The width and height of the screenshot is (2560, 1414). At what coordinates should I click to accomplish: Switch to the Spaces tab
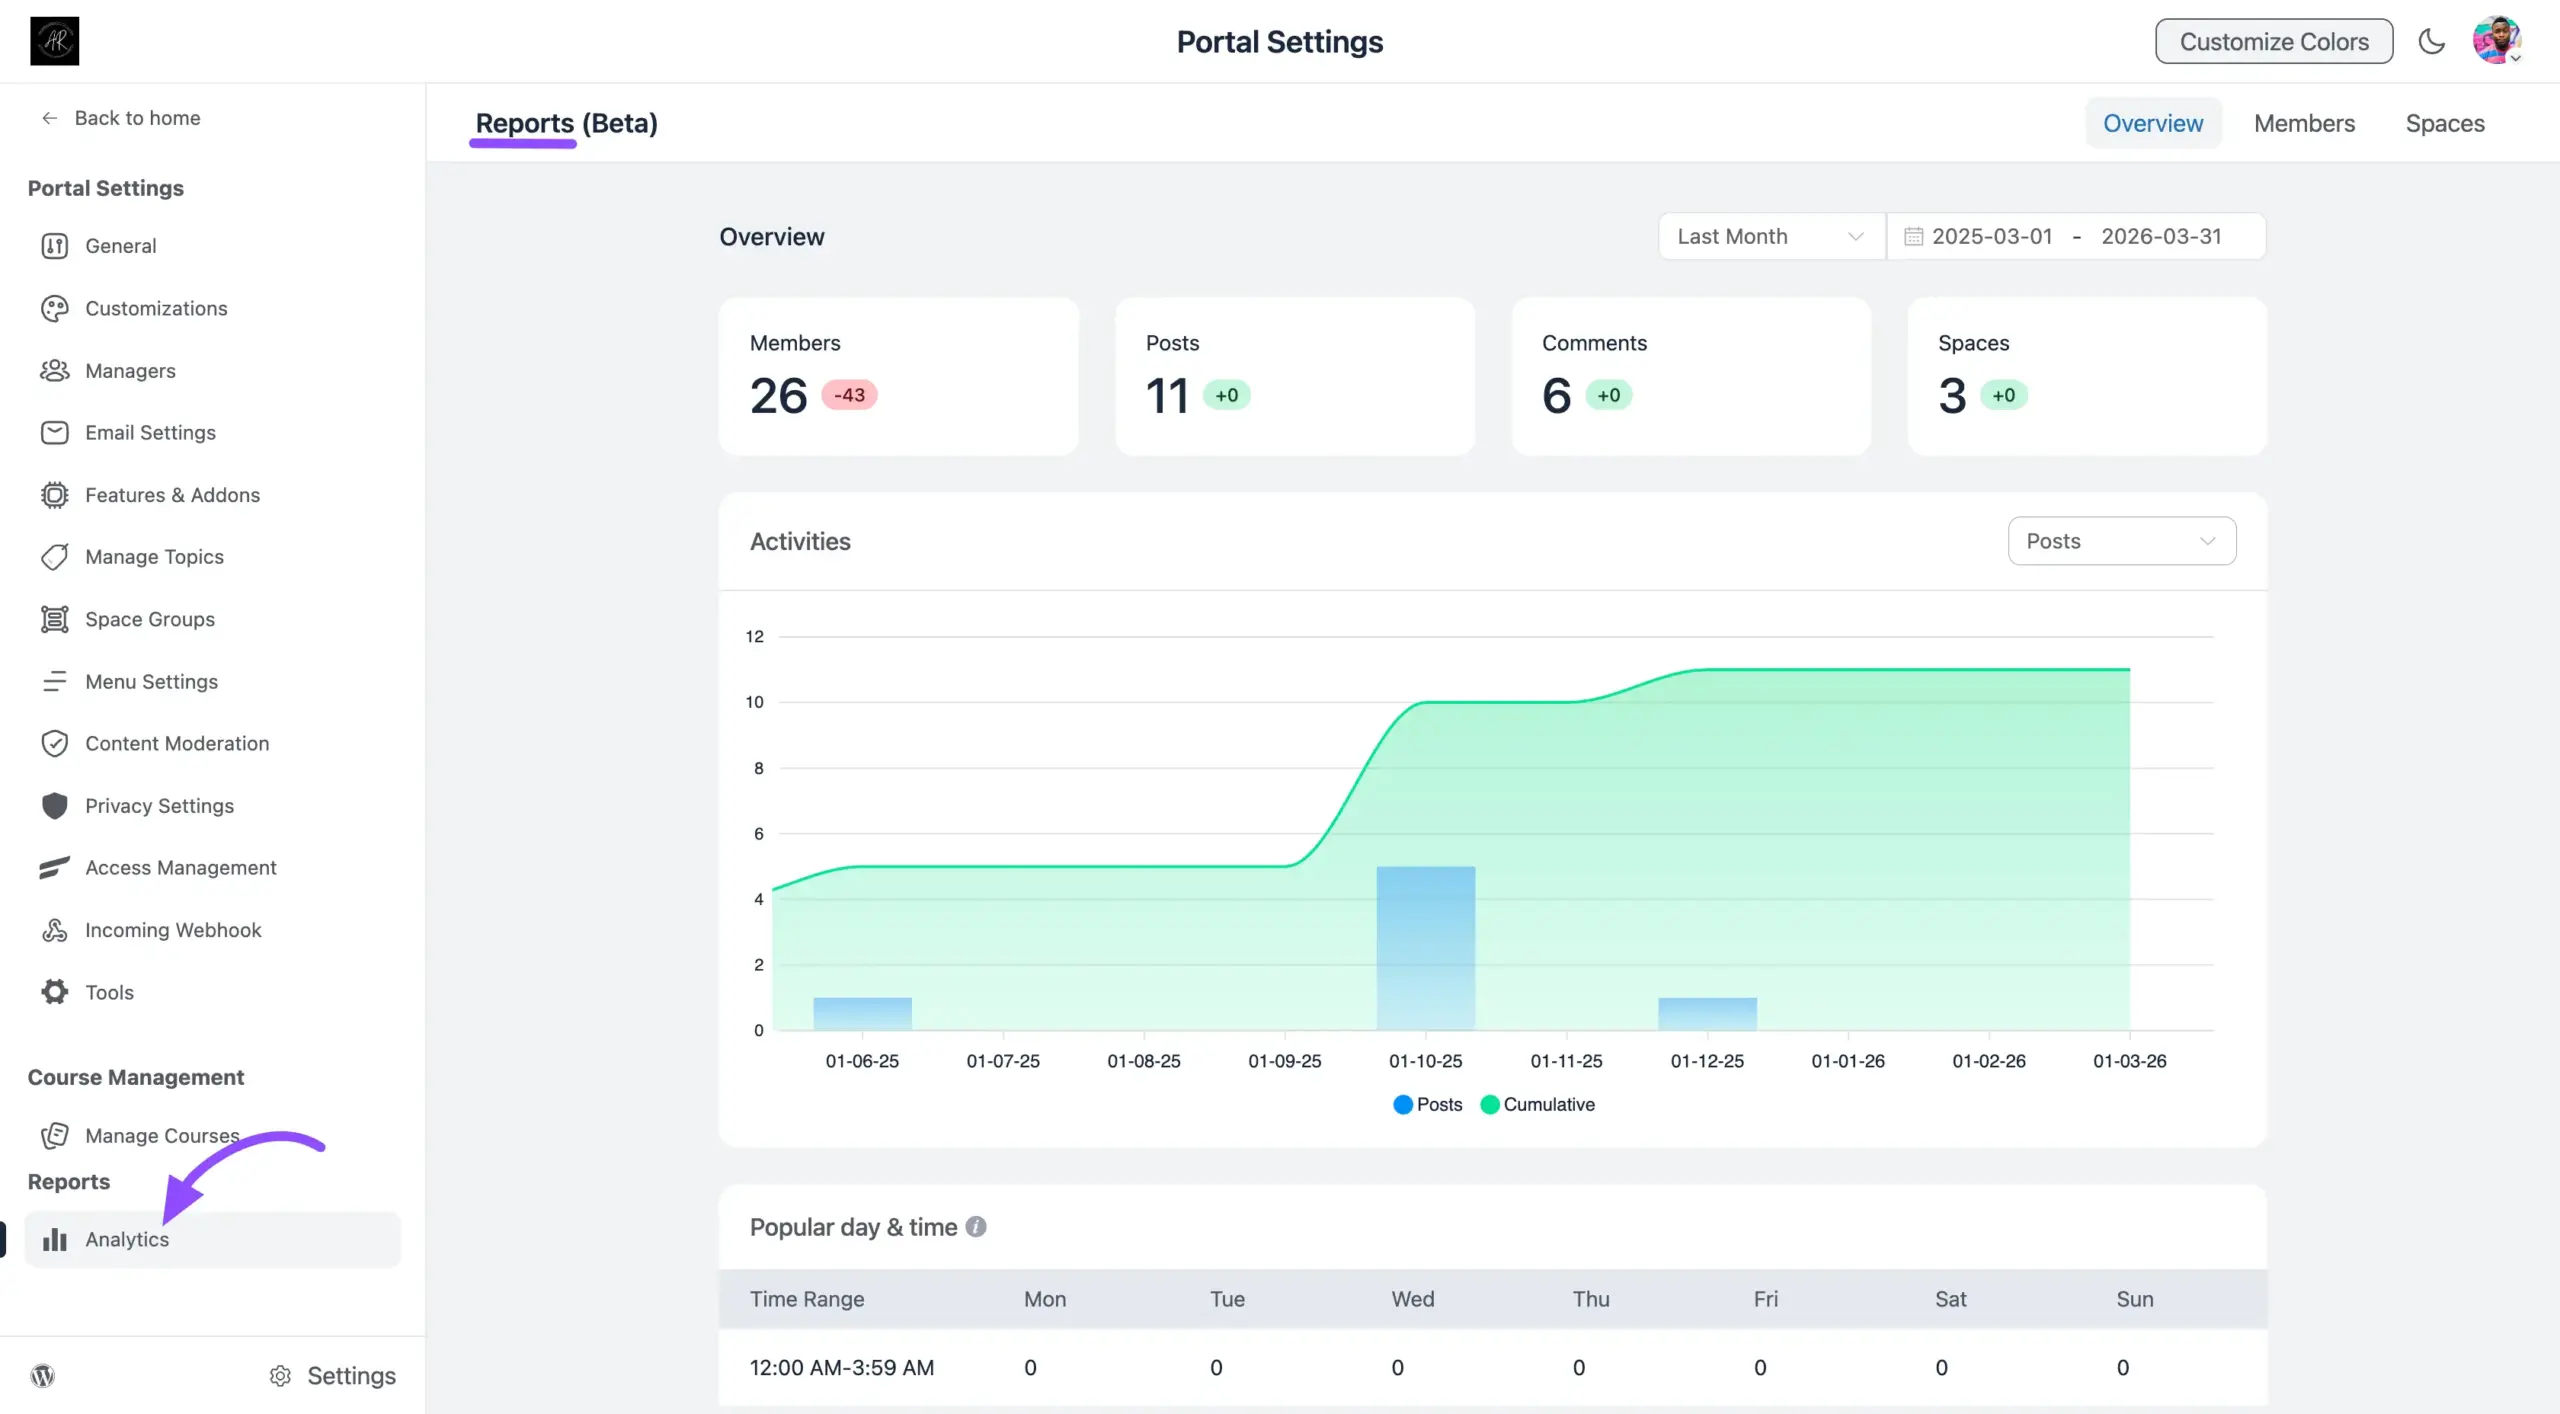point(2444,123)
